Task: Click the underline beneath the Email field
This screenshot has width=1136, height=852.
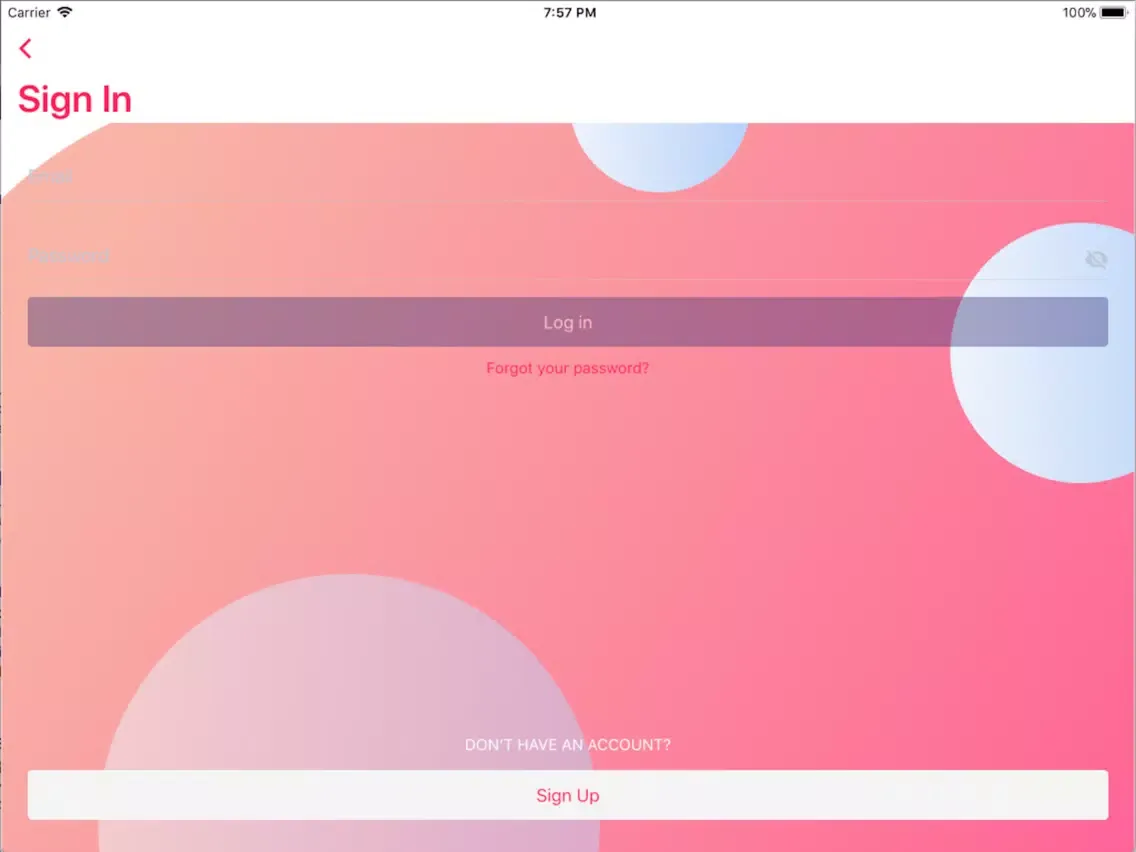Action: [567, 201]
